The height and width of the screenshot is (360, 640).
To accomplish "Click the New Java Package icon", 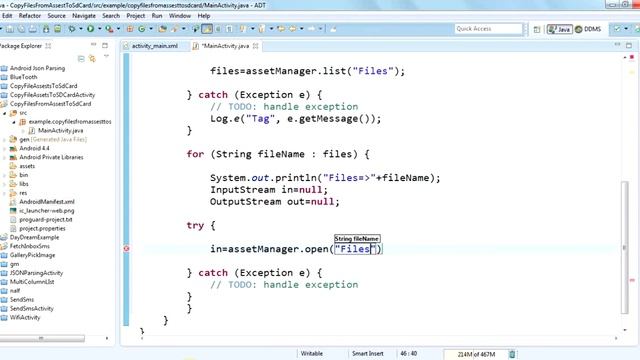I will click(130, 29).
